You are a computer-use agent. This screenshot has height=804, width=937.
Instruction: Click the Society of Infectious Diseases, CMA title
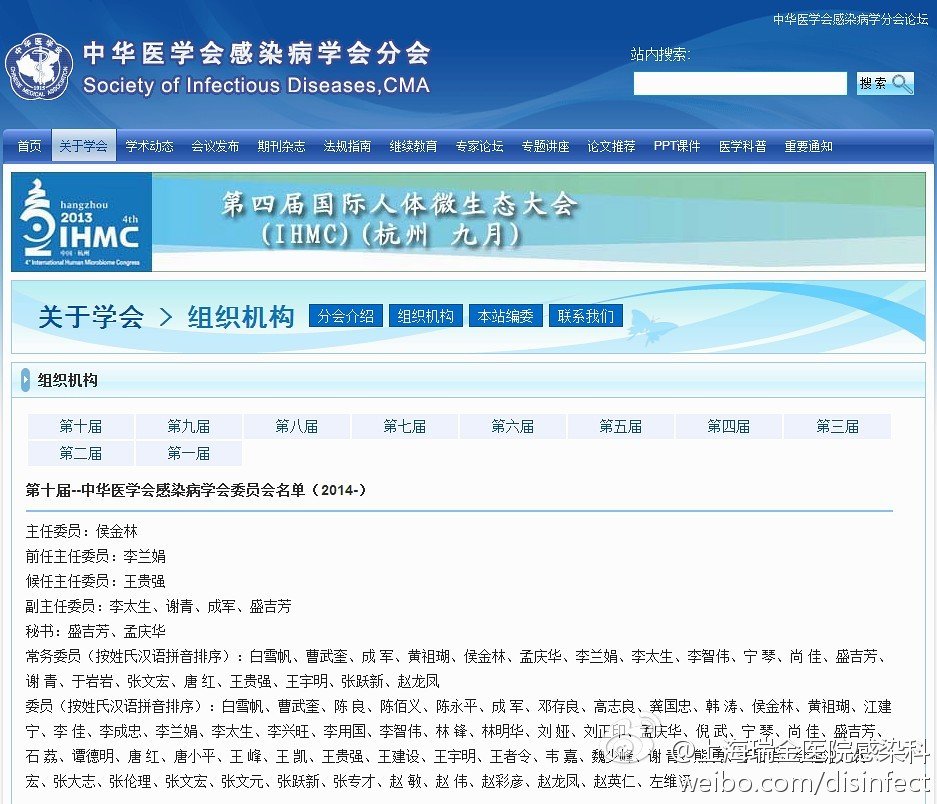256,85
